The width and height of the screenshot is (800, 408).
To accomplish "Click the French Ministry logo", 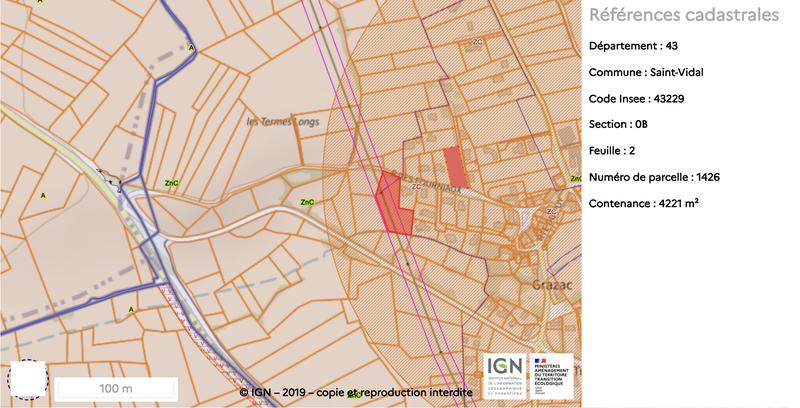I will (x=551, y=376).
